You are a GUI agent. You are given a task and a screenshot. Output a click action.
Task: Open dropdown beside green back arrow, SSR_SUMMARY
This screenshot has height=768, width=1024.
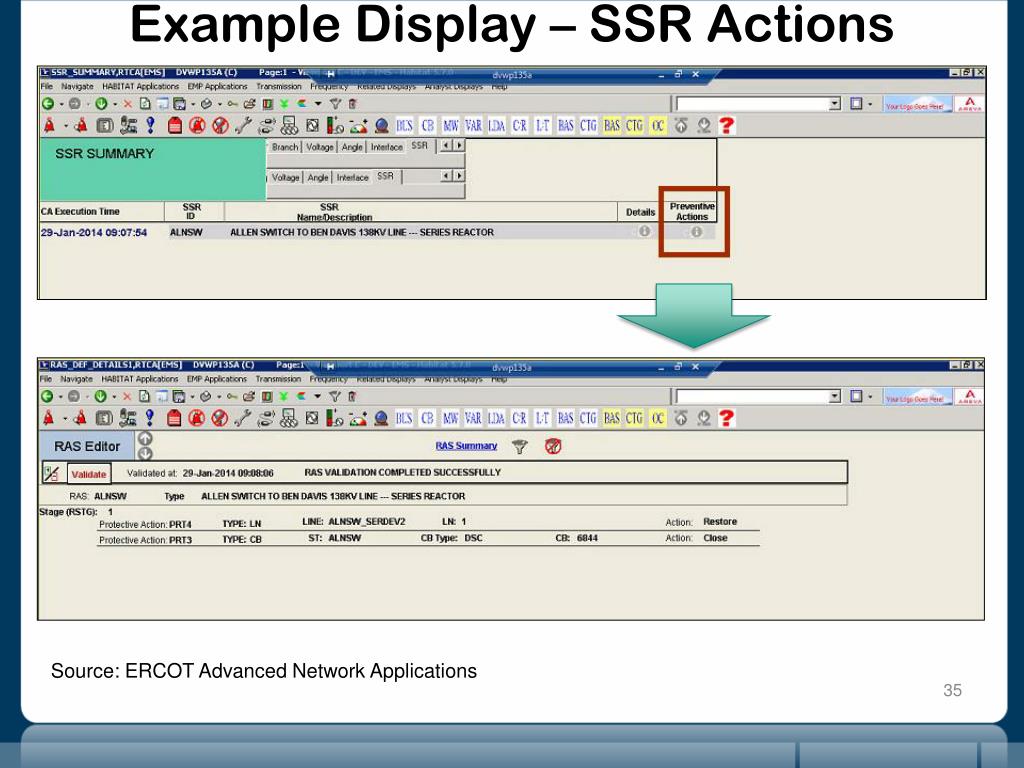tap(61, 104)
